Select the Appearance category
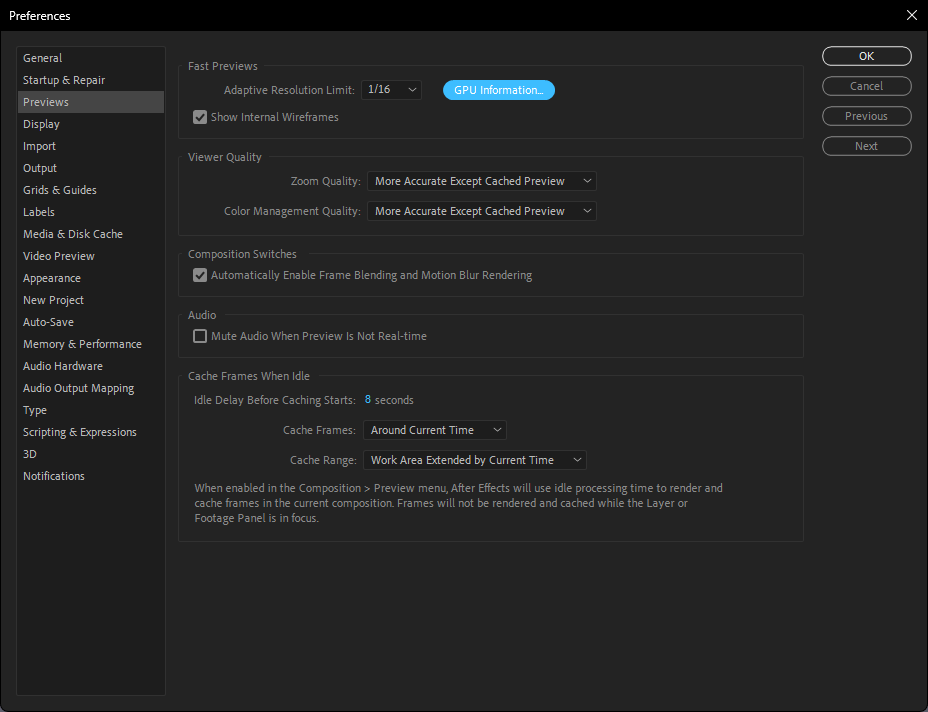 point(51,277)
